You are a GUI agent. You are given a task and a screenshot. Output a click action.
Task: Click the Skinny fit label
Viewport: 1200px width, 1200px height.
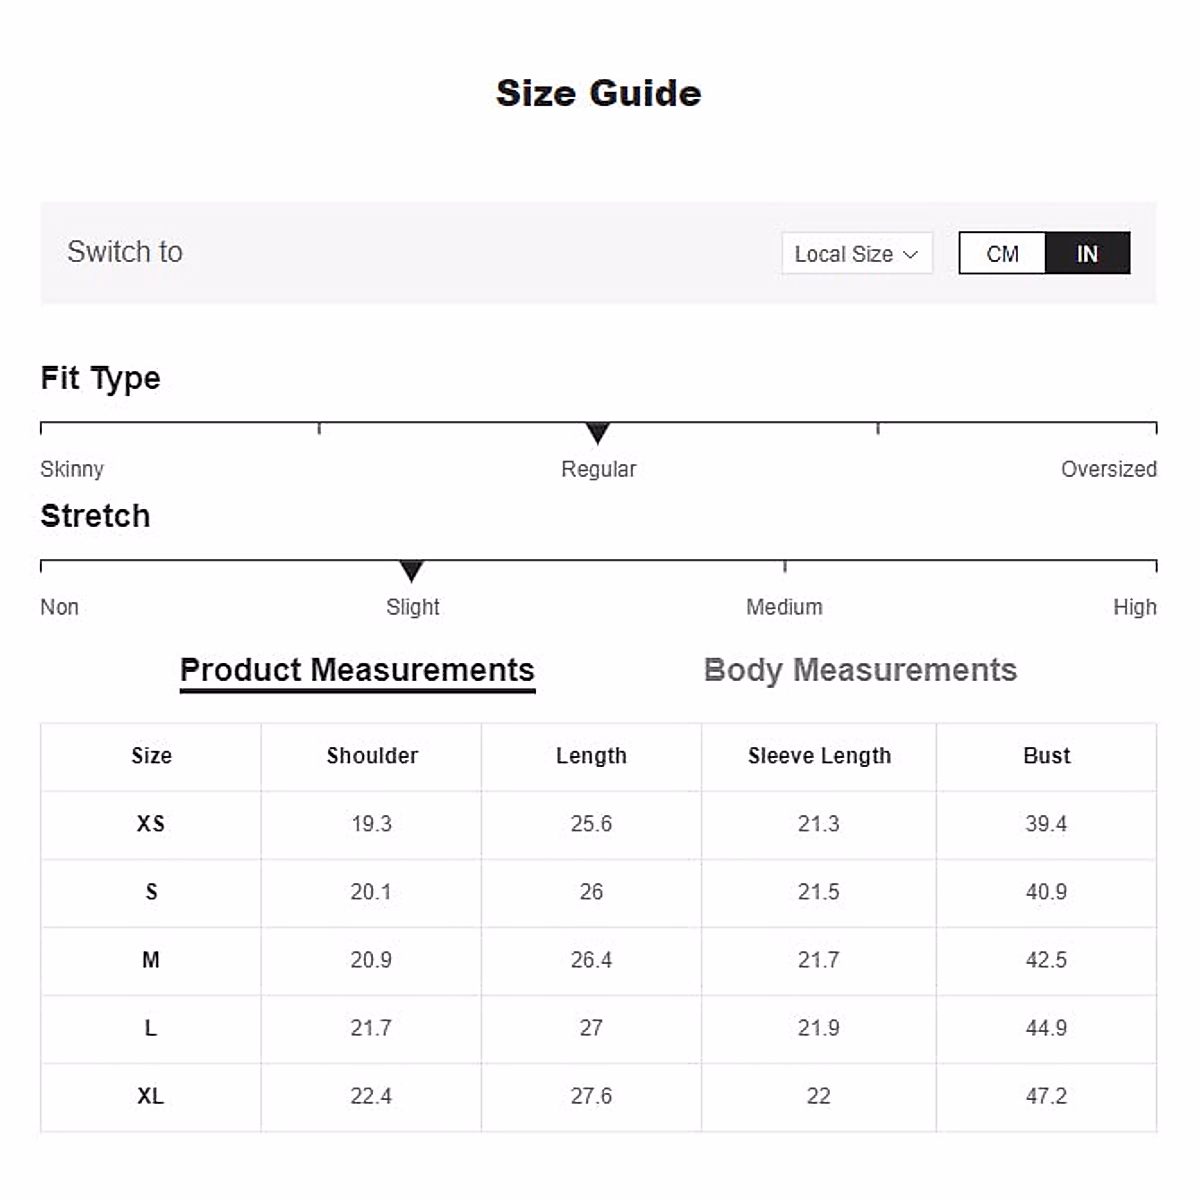(x=72, y=469)
